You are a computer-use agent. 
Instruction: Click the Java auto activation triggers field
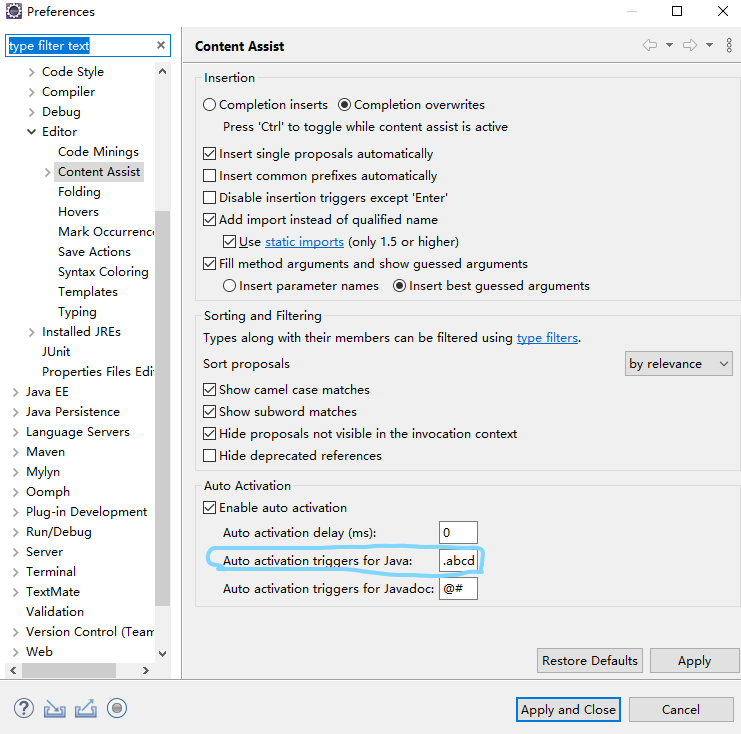pos(458,561)
